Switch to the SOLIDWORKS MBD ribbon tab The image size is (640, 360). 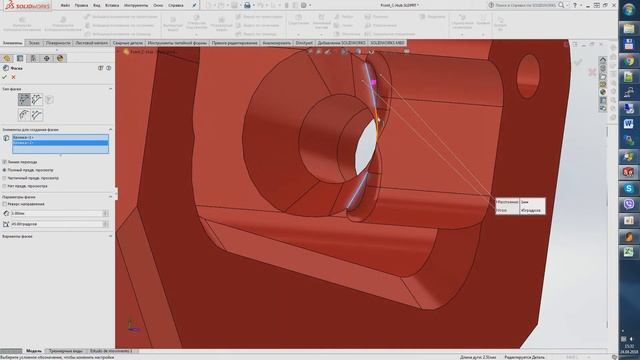click(387, 42)
